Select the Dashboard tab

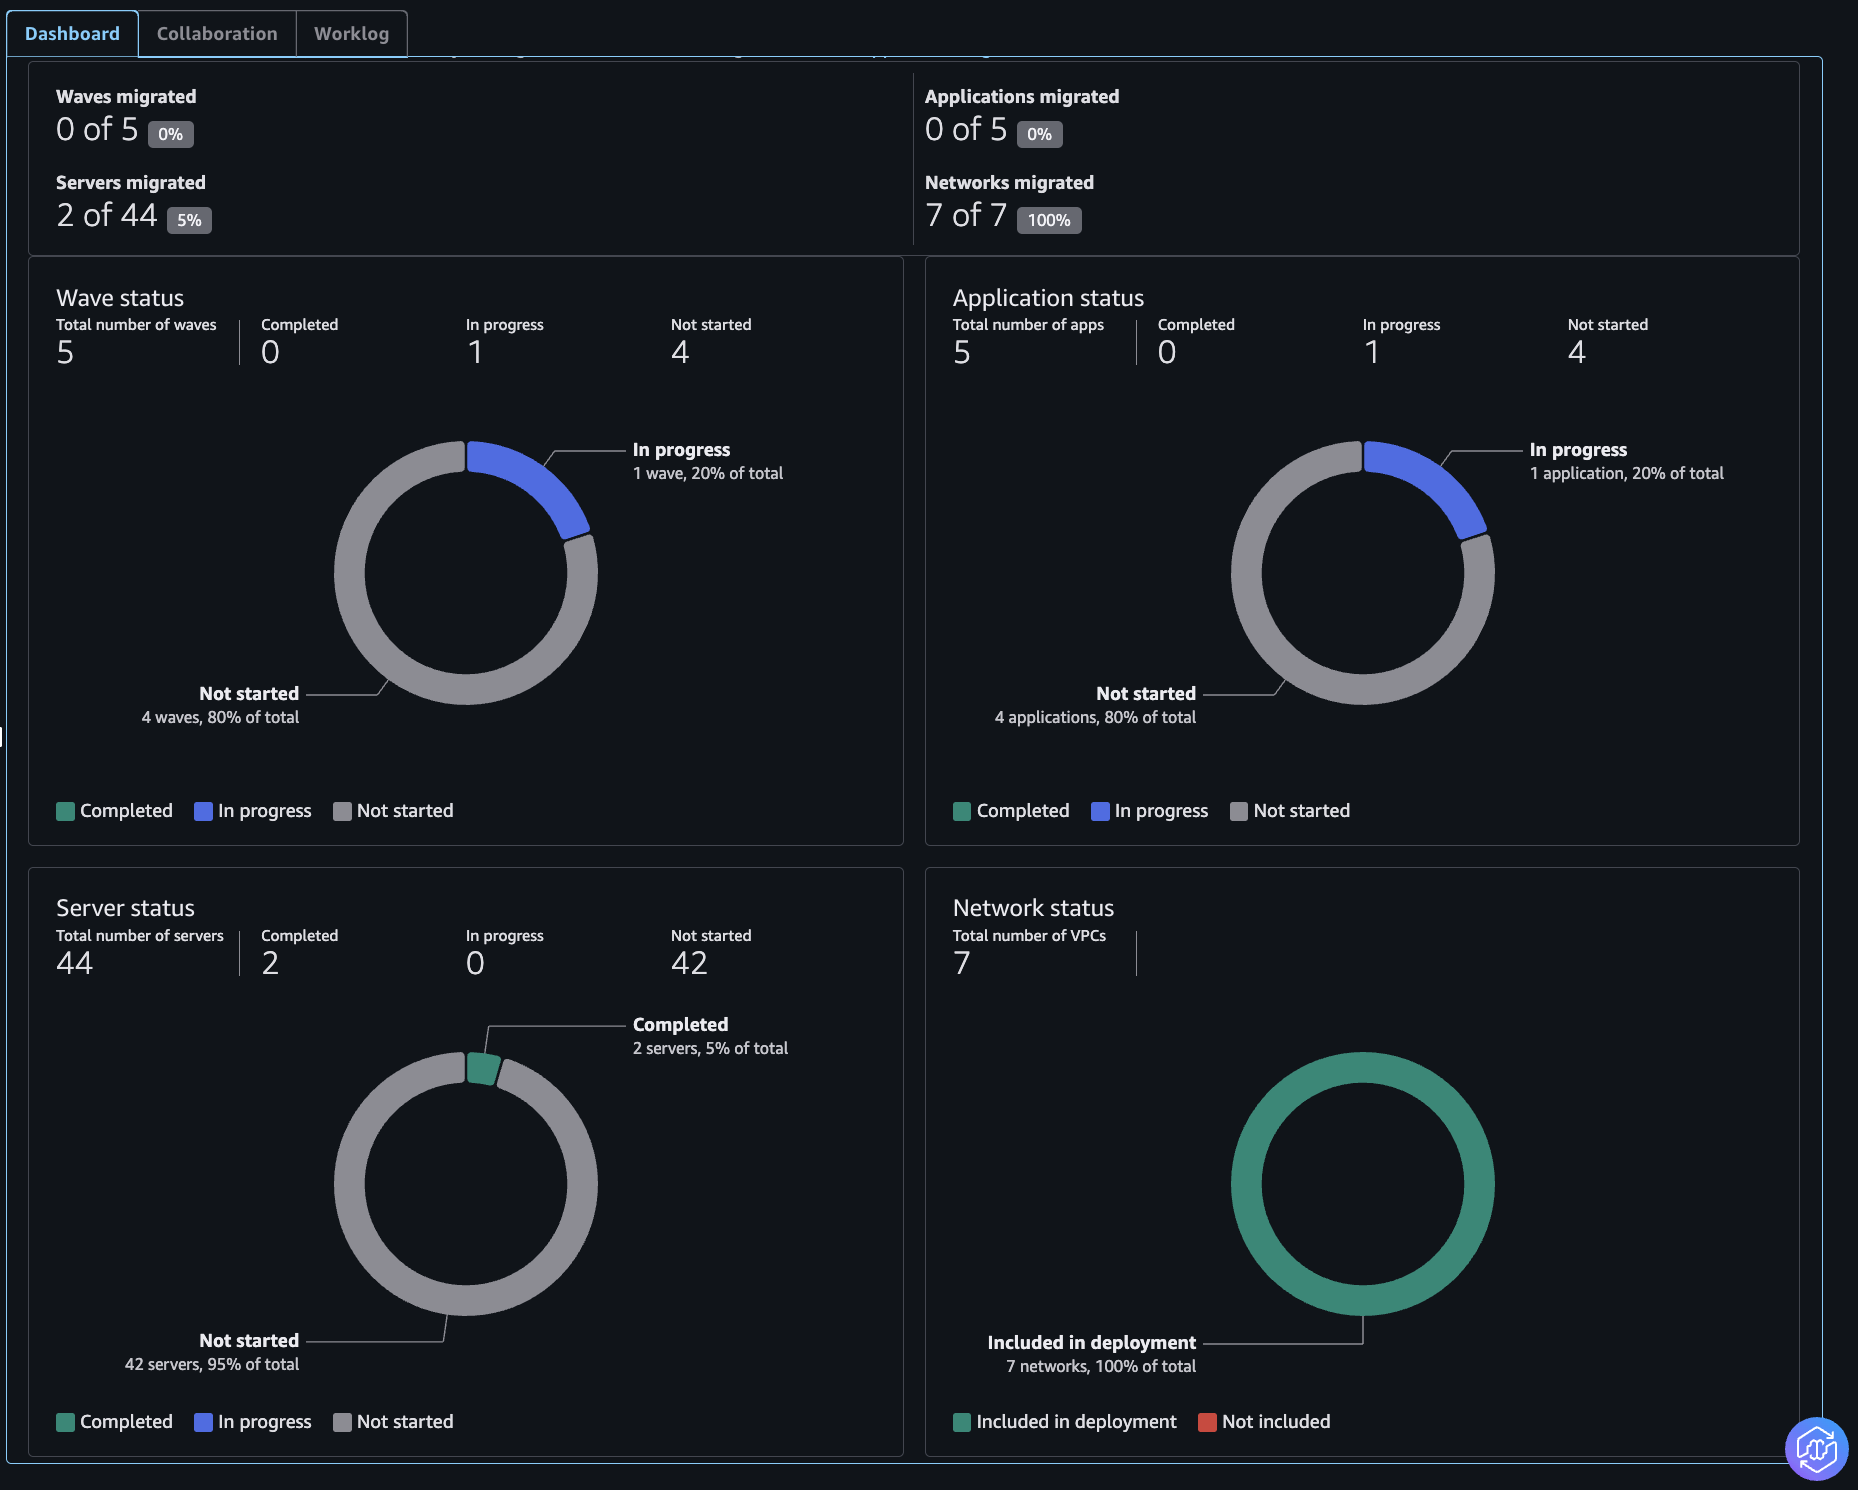[72, 33]
